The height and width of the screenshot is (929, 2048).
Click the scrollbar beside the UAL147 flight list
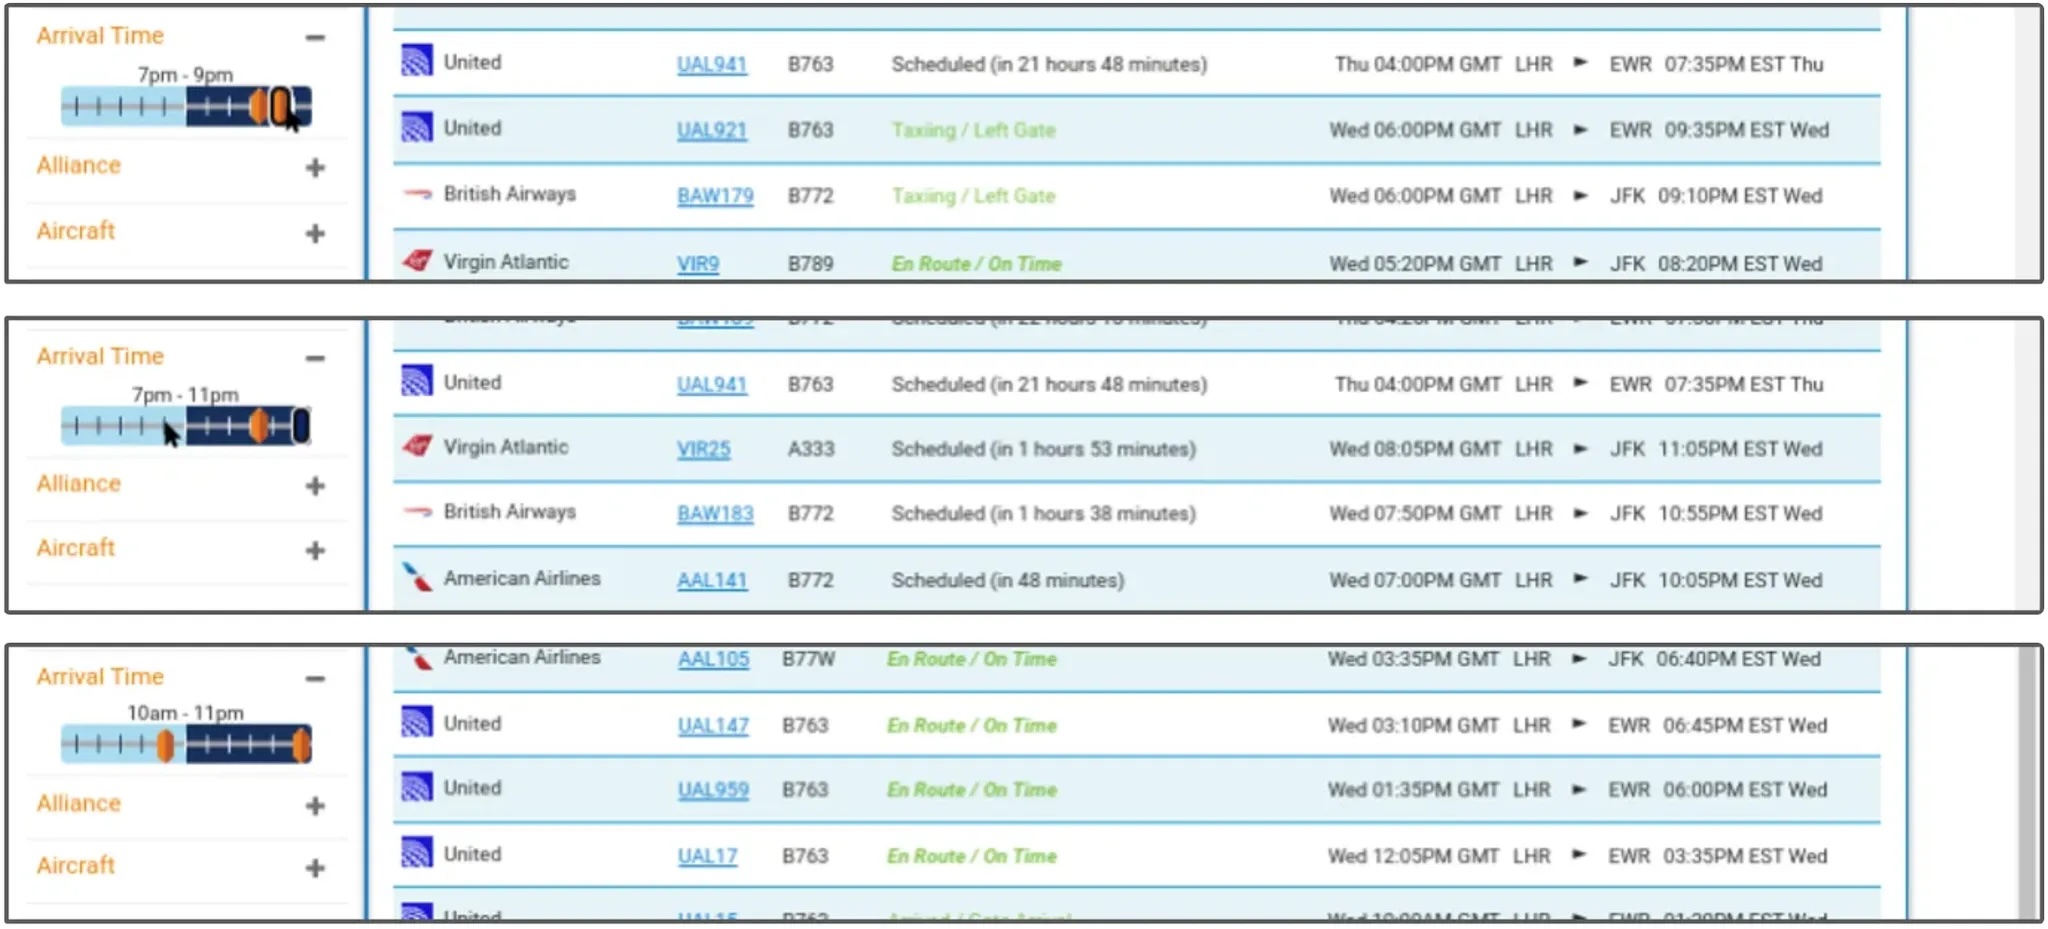2029,782
